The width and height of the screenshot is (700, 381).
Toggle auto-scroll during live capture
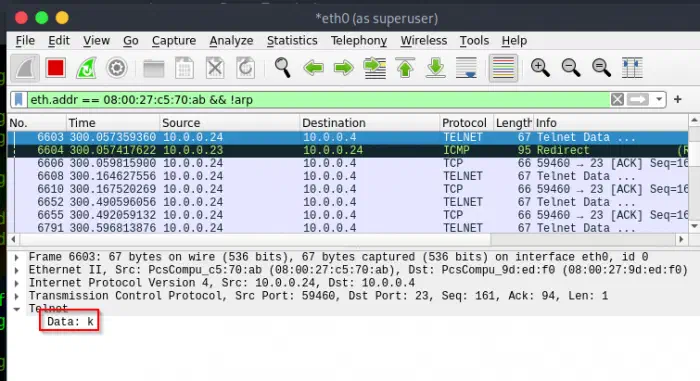coord(466,68)
